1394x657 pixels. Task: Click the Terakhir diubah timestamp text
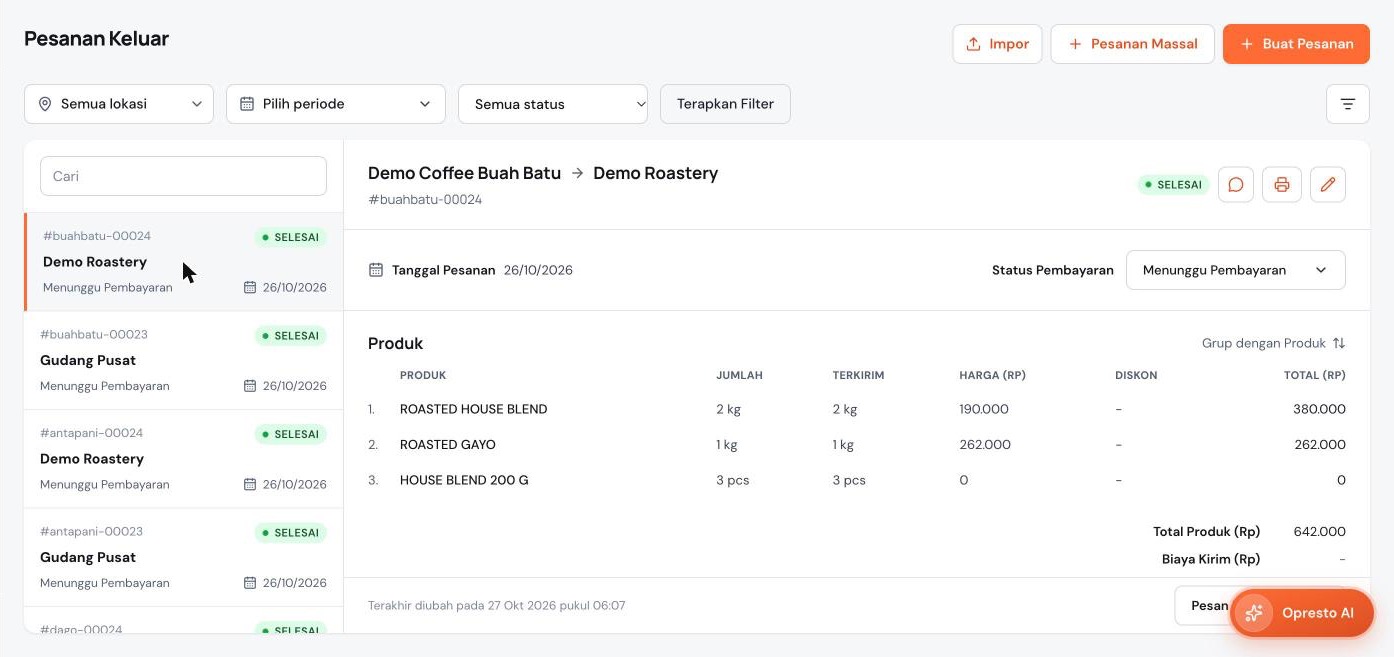point(497,606)
